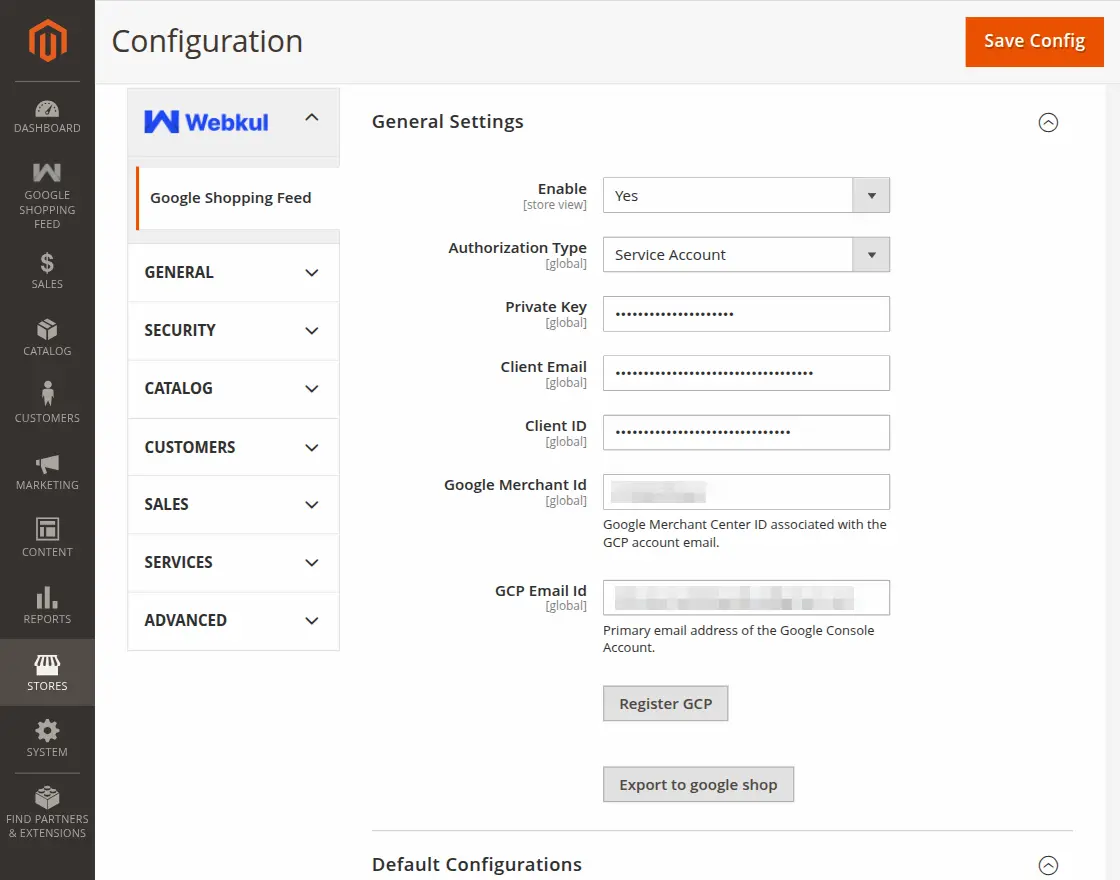This screenshot has height=880, width=1120.
Task: Focus the Client Email input field
Action: [x=746, y=373]
